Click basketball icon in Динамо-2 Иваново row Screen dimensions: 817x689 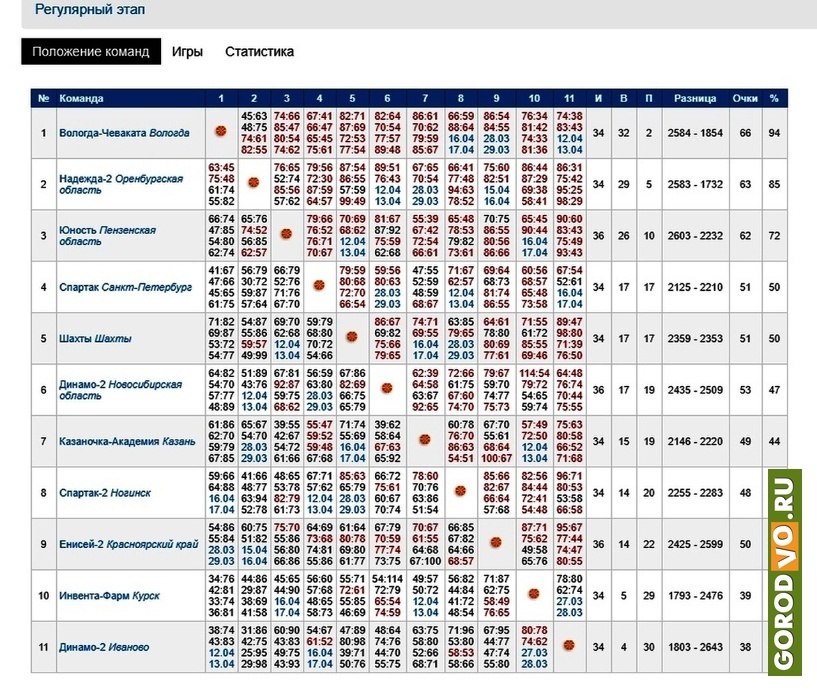tap(569, 645)
